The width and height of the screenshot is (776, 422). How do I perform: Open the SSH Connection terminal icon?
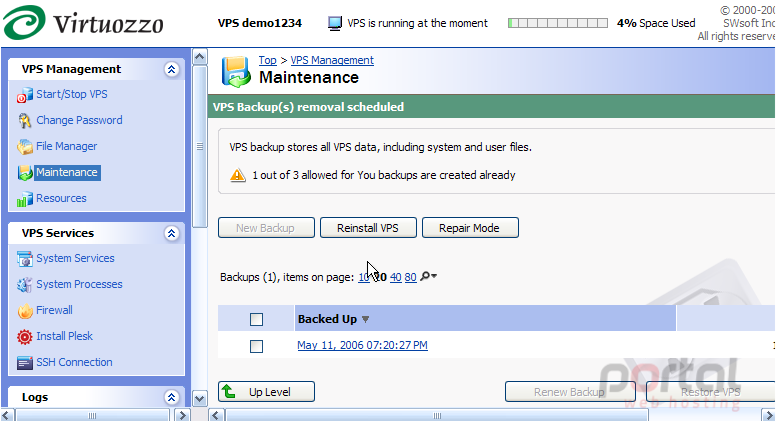pyautogui.click(x=25, y=363)
